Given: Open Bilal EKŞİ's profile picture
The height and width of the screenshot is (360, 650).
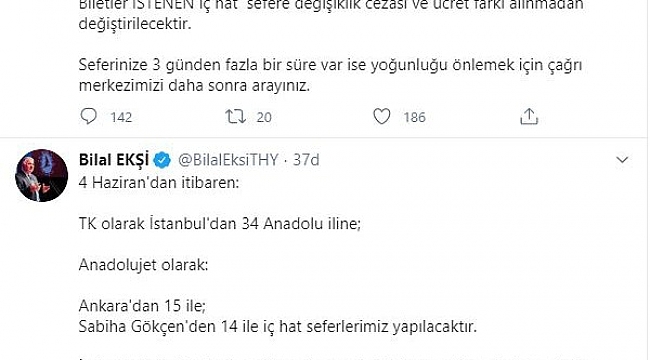Looking at the screenshot, I should [41, 175].
